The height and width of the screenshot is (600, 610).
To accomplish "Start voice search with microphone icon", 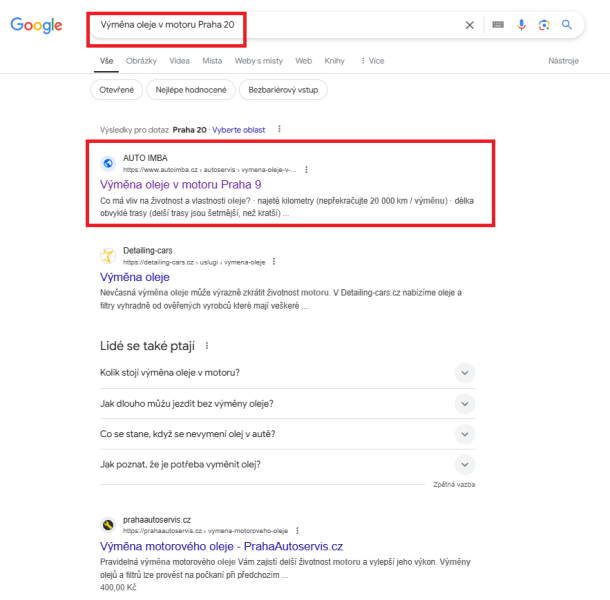I will pyautogui.click(x=521, y=25).
